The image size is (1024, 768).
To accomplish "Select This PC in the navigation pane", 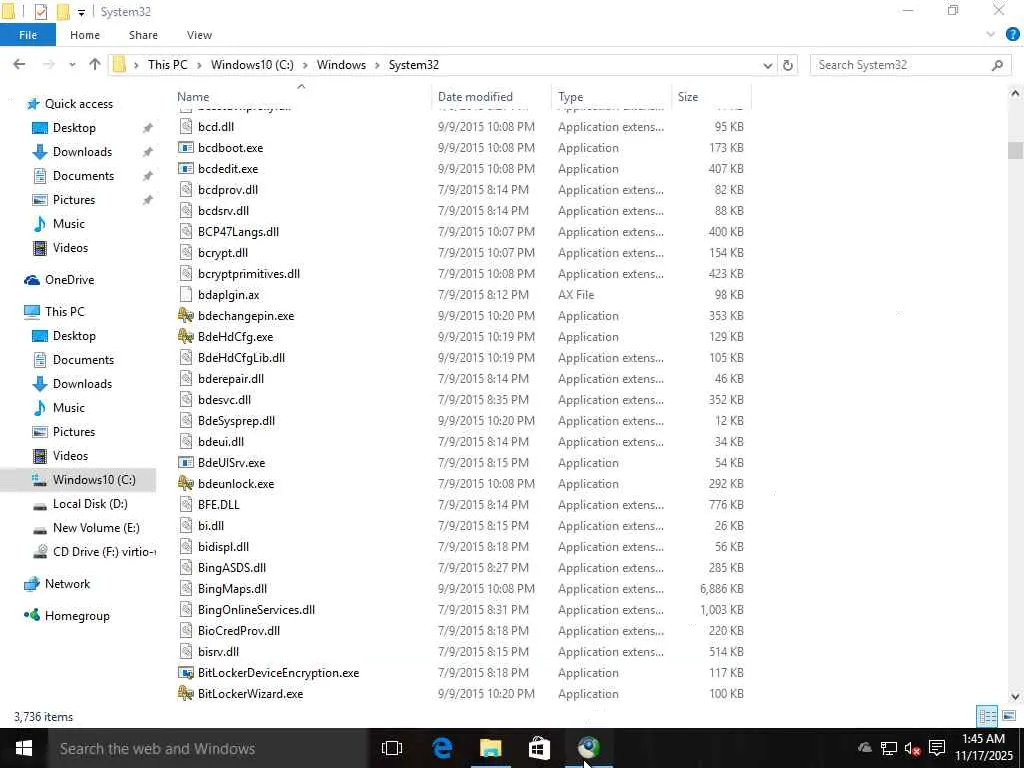I will click(64, 312).
